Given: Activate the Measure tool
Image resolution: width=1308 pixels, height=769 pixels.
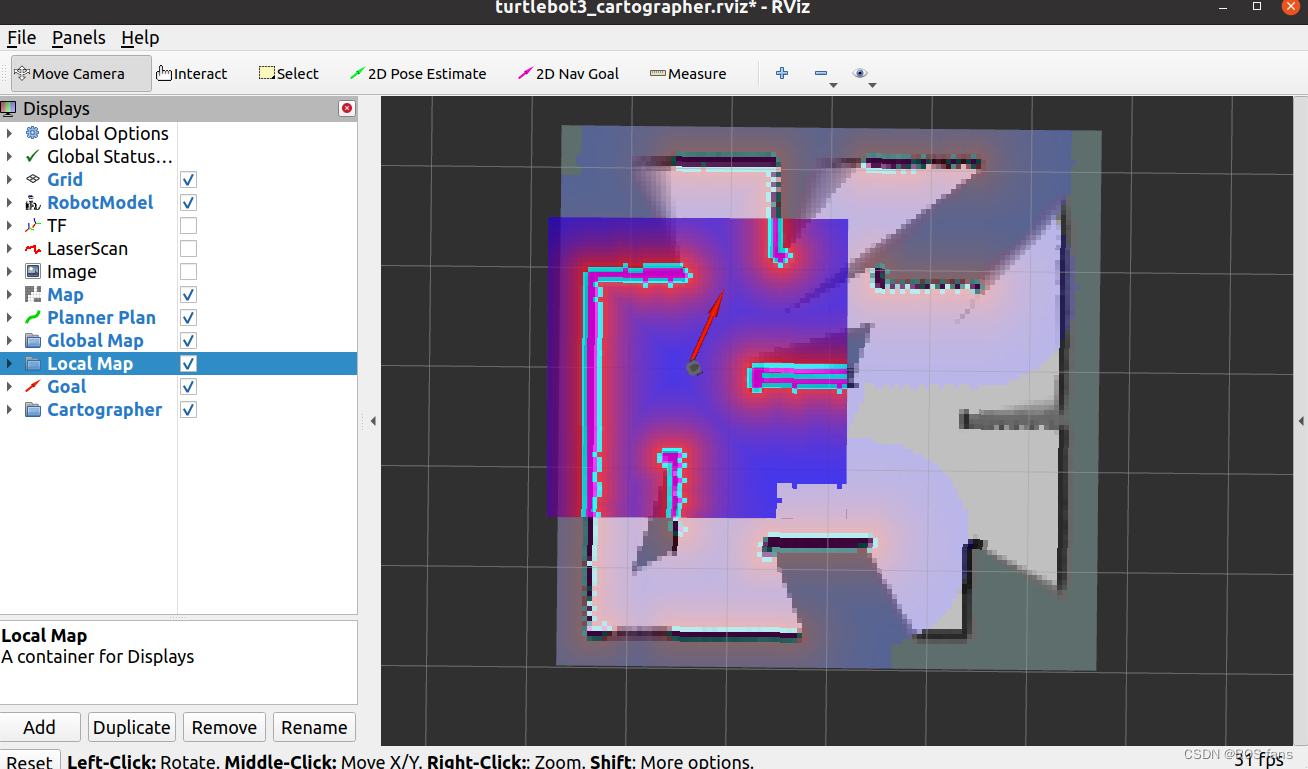Looking at the screenshot, I should tap(688, 73).
